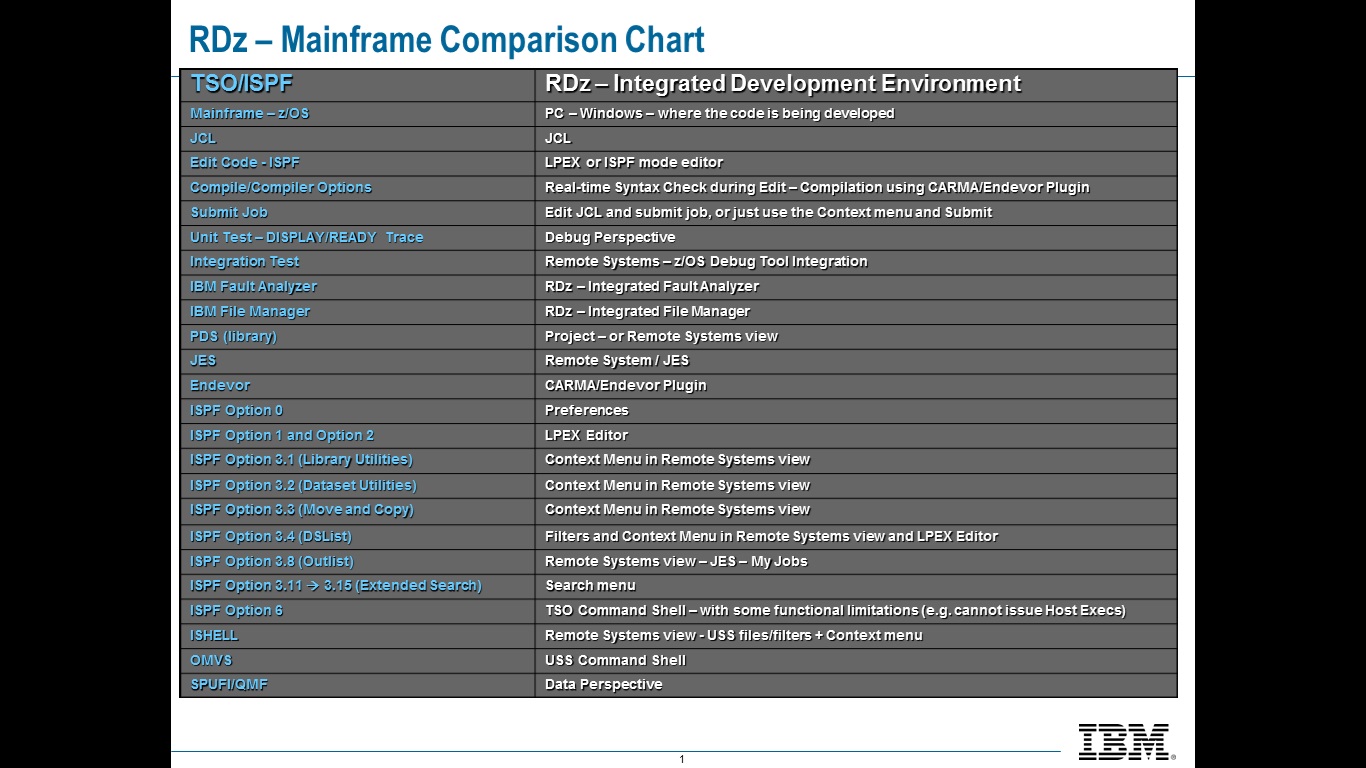The width and height of the screenshot is (1366, 768).
Task: Select 'ISPF Option 3.4 (DSList)' cell
Action: point(358,536)
